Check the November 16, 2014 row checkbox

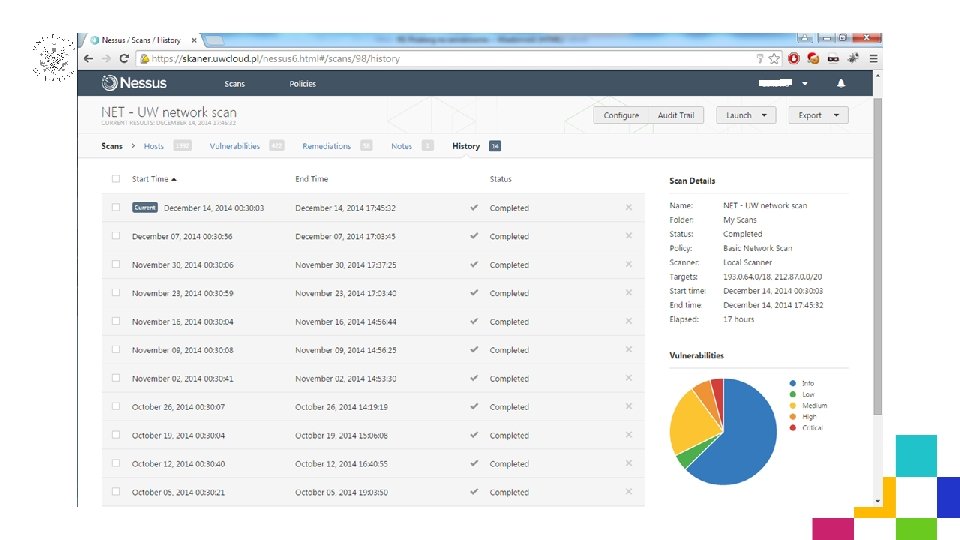tap(116, 321)
